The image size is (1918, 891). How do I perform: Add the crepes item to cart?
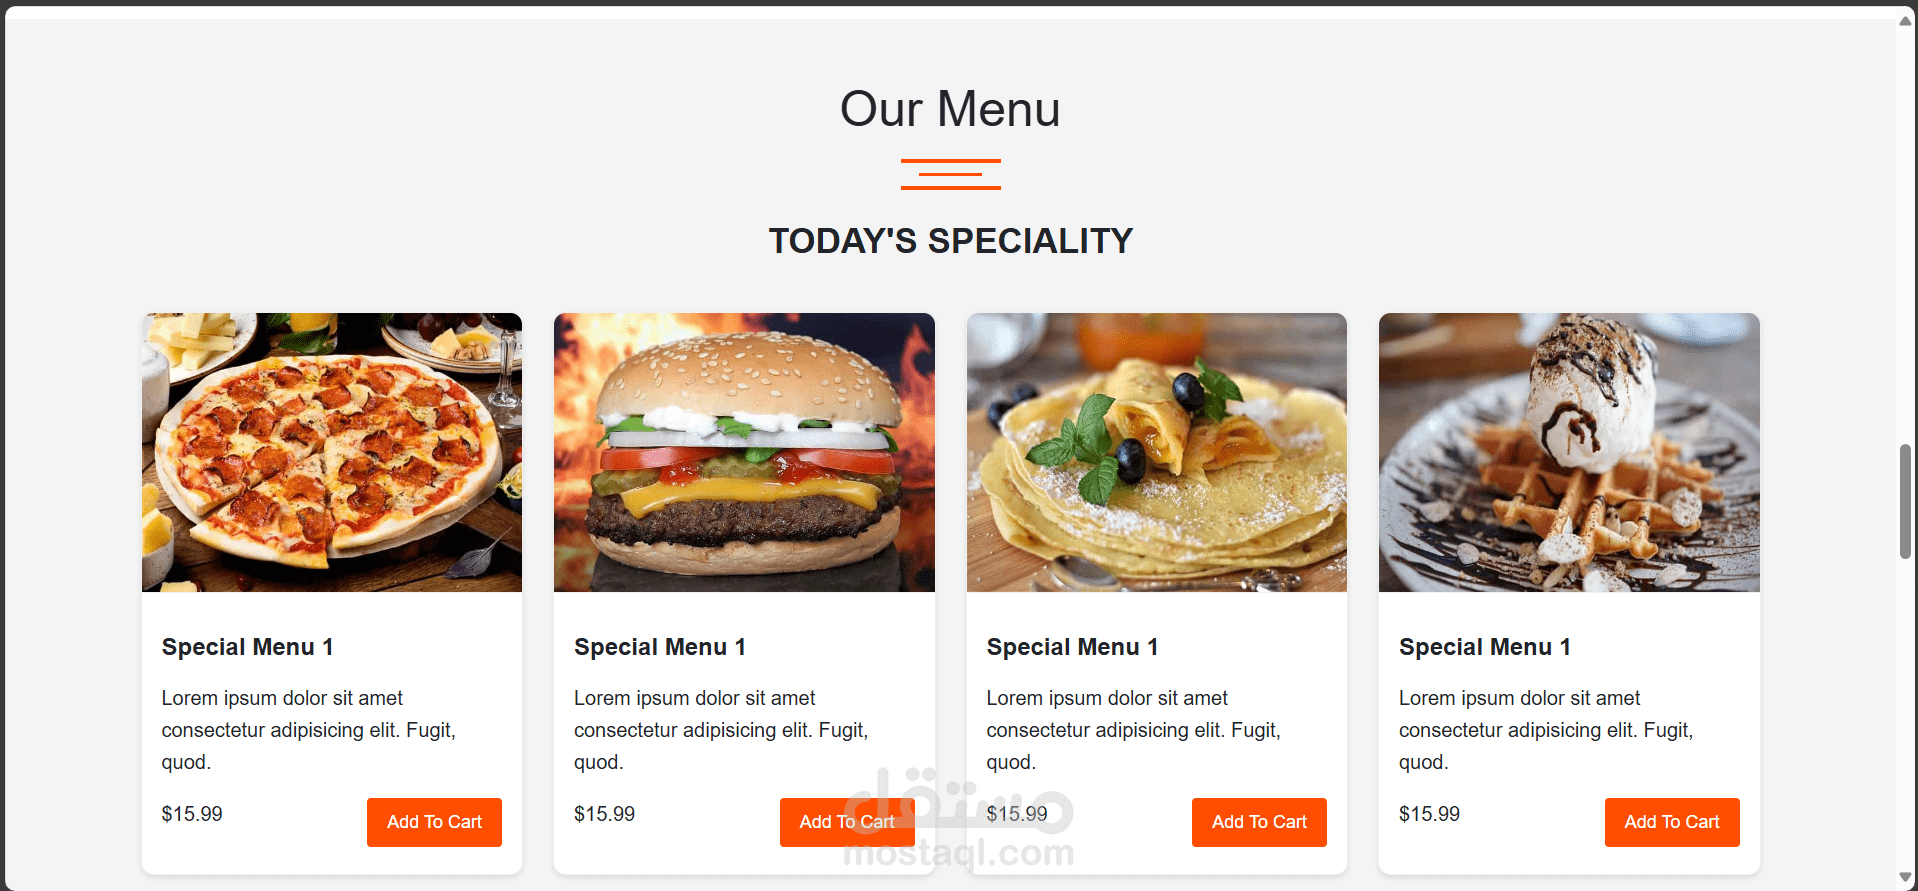[1259, 822]
